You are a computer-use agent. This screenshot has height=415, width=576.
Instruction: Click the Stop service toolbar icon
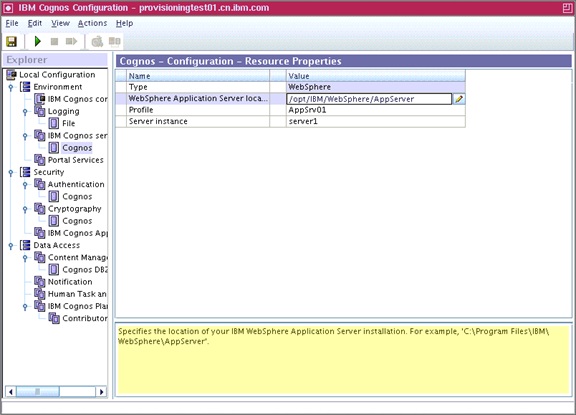pyautogui.click(x=54, y=42)
